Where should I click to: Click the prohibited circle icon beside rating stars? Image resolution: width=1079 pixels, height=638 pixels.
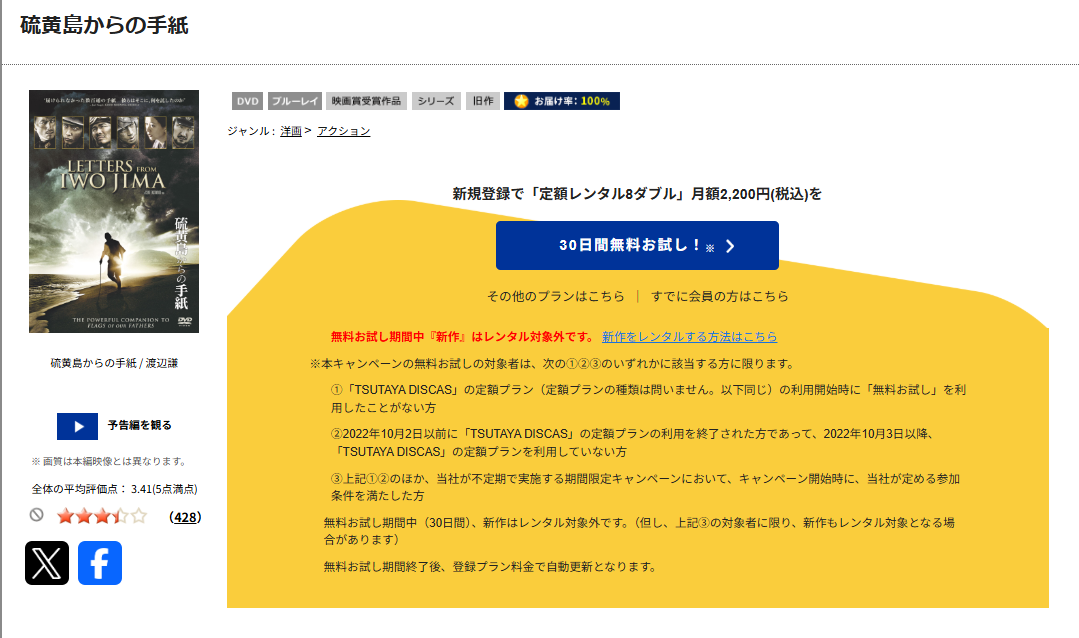pos(36,515)
